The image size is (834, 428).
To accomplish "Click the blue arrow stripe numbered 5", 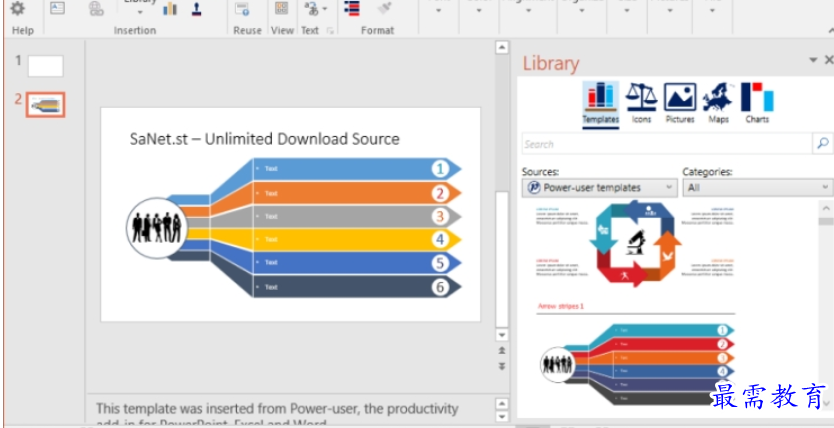I will pyautogui.click(x=356, y=263).
